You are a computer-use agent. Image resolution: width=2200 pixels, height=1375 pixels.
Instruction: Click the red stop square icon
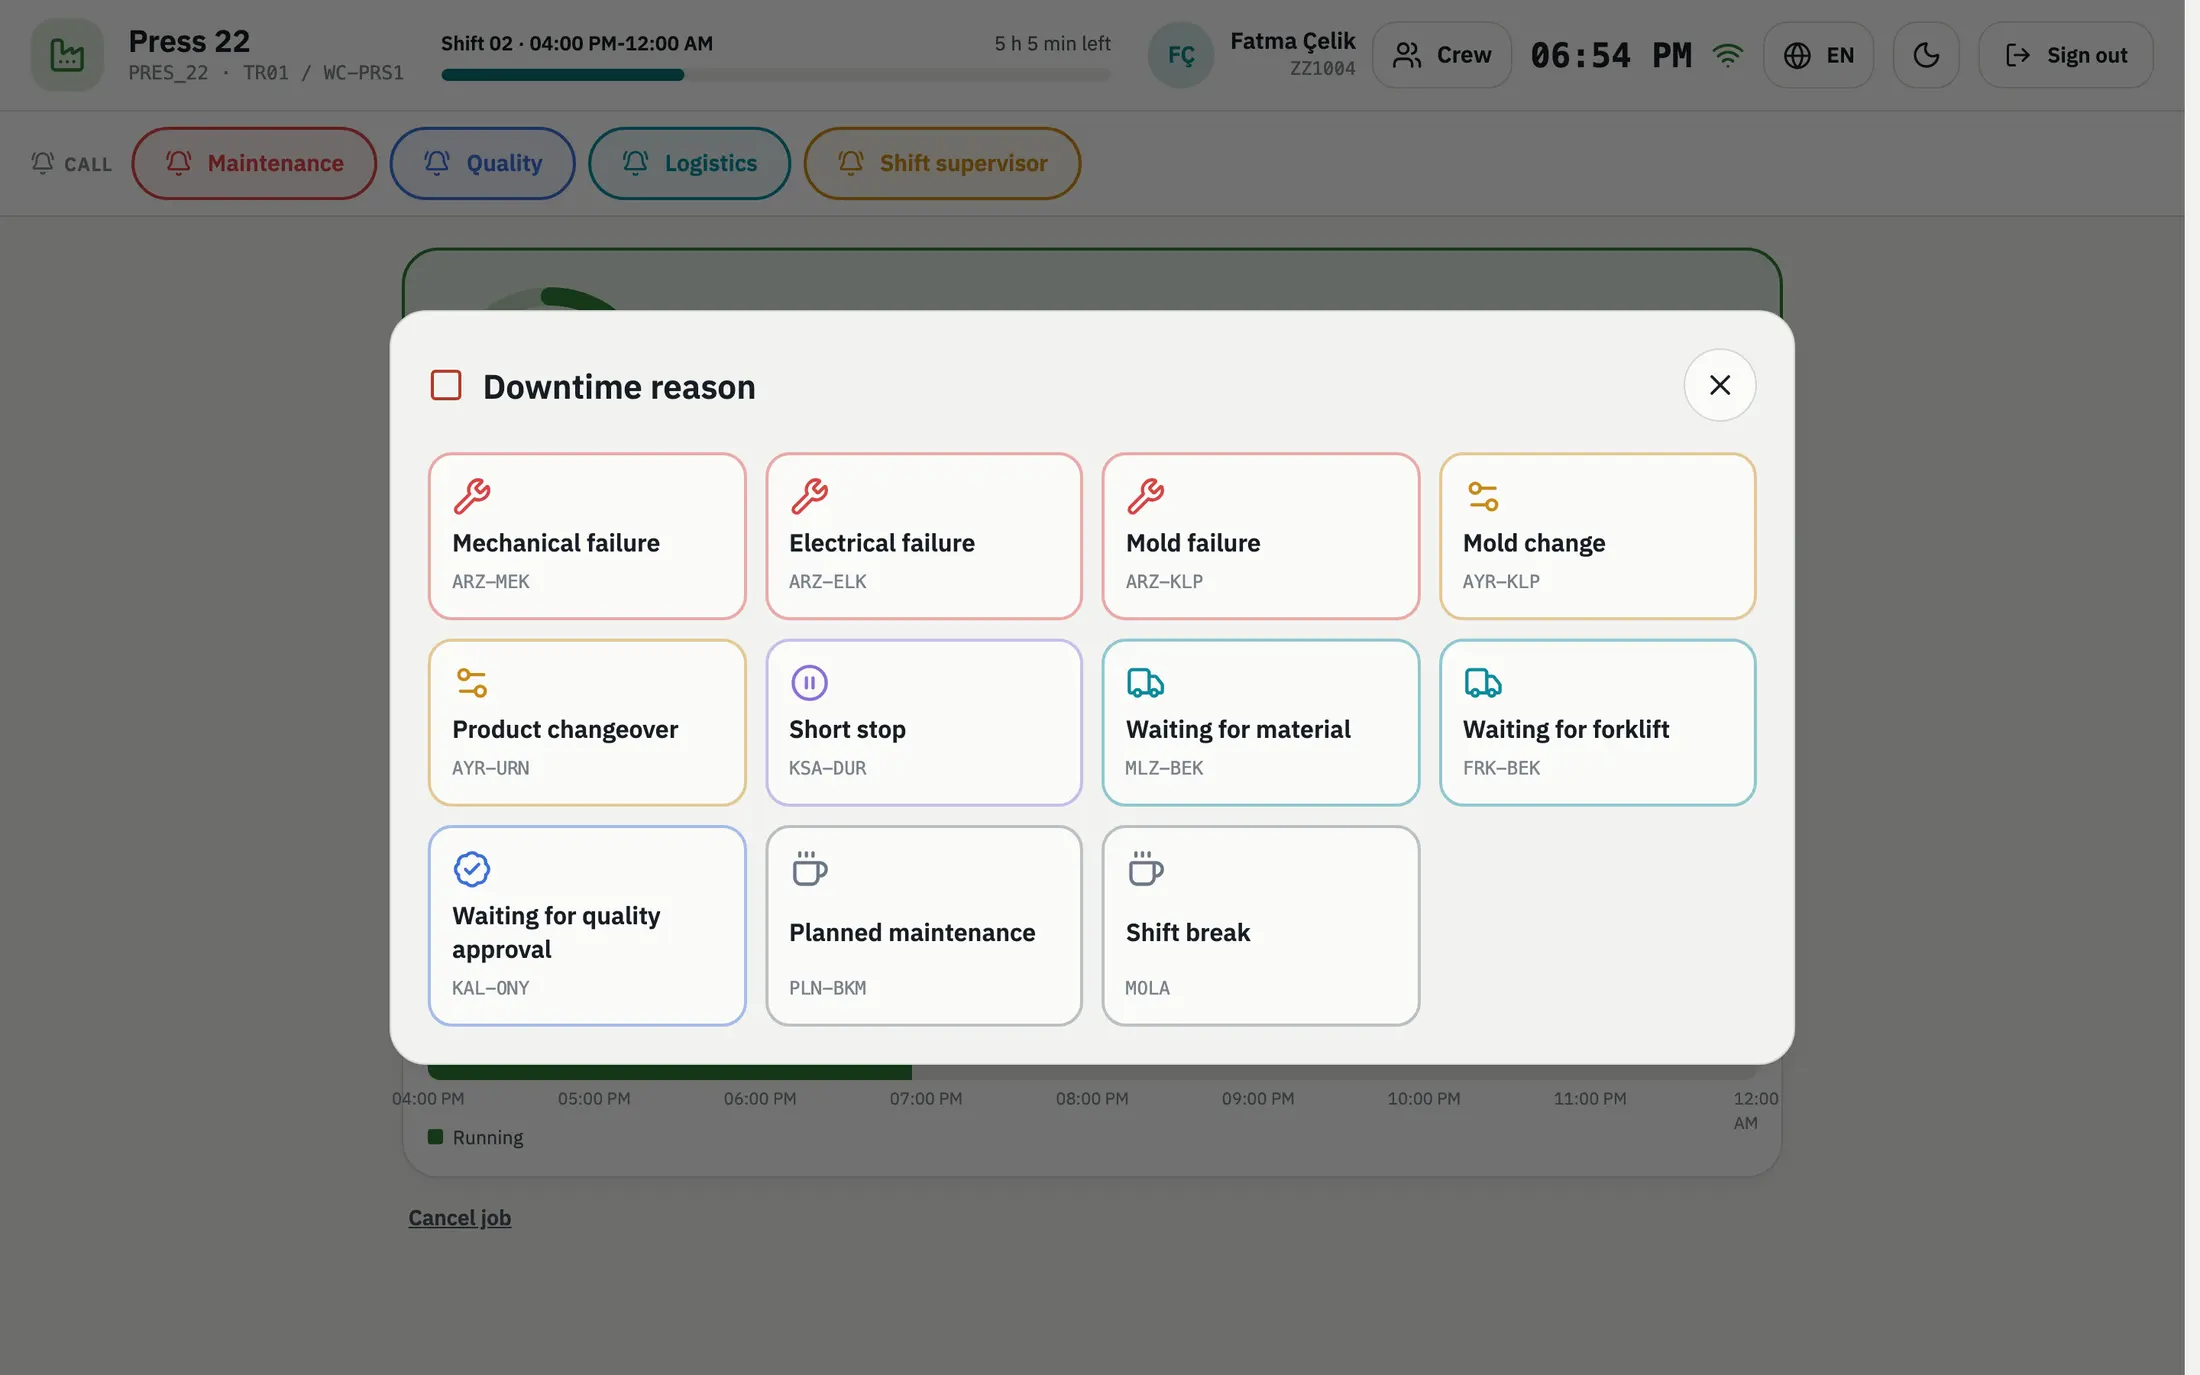tap(446, 385)
